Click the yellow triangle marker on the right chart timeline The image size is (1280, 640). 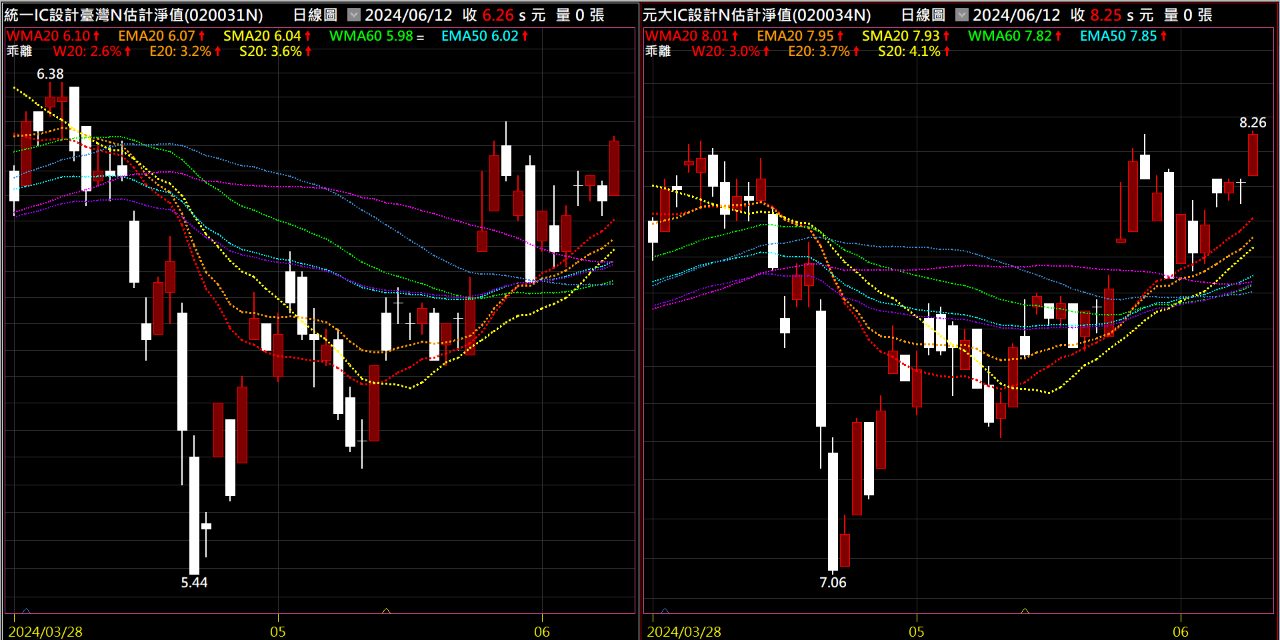pyautogui.click(x=1024, y=610)
